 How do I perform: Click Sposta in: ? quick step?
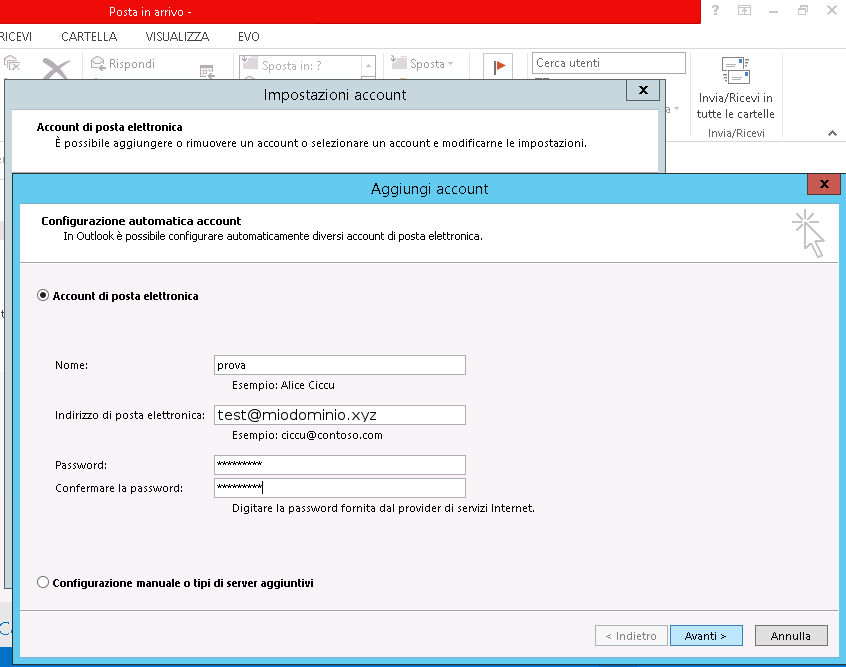coord(301,66)
